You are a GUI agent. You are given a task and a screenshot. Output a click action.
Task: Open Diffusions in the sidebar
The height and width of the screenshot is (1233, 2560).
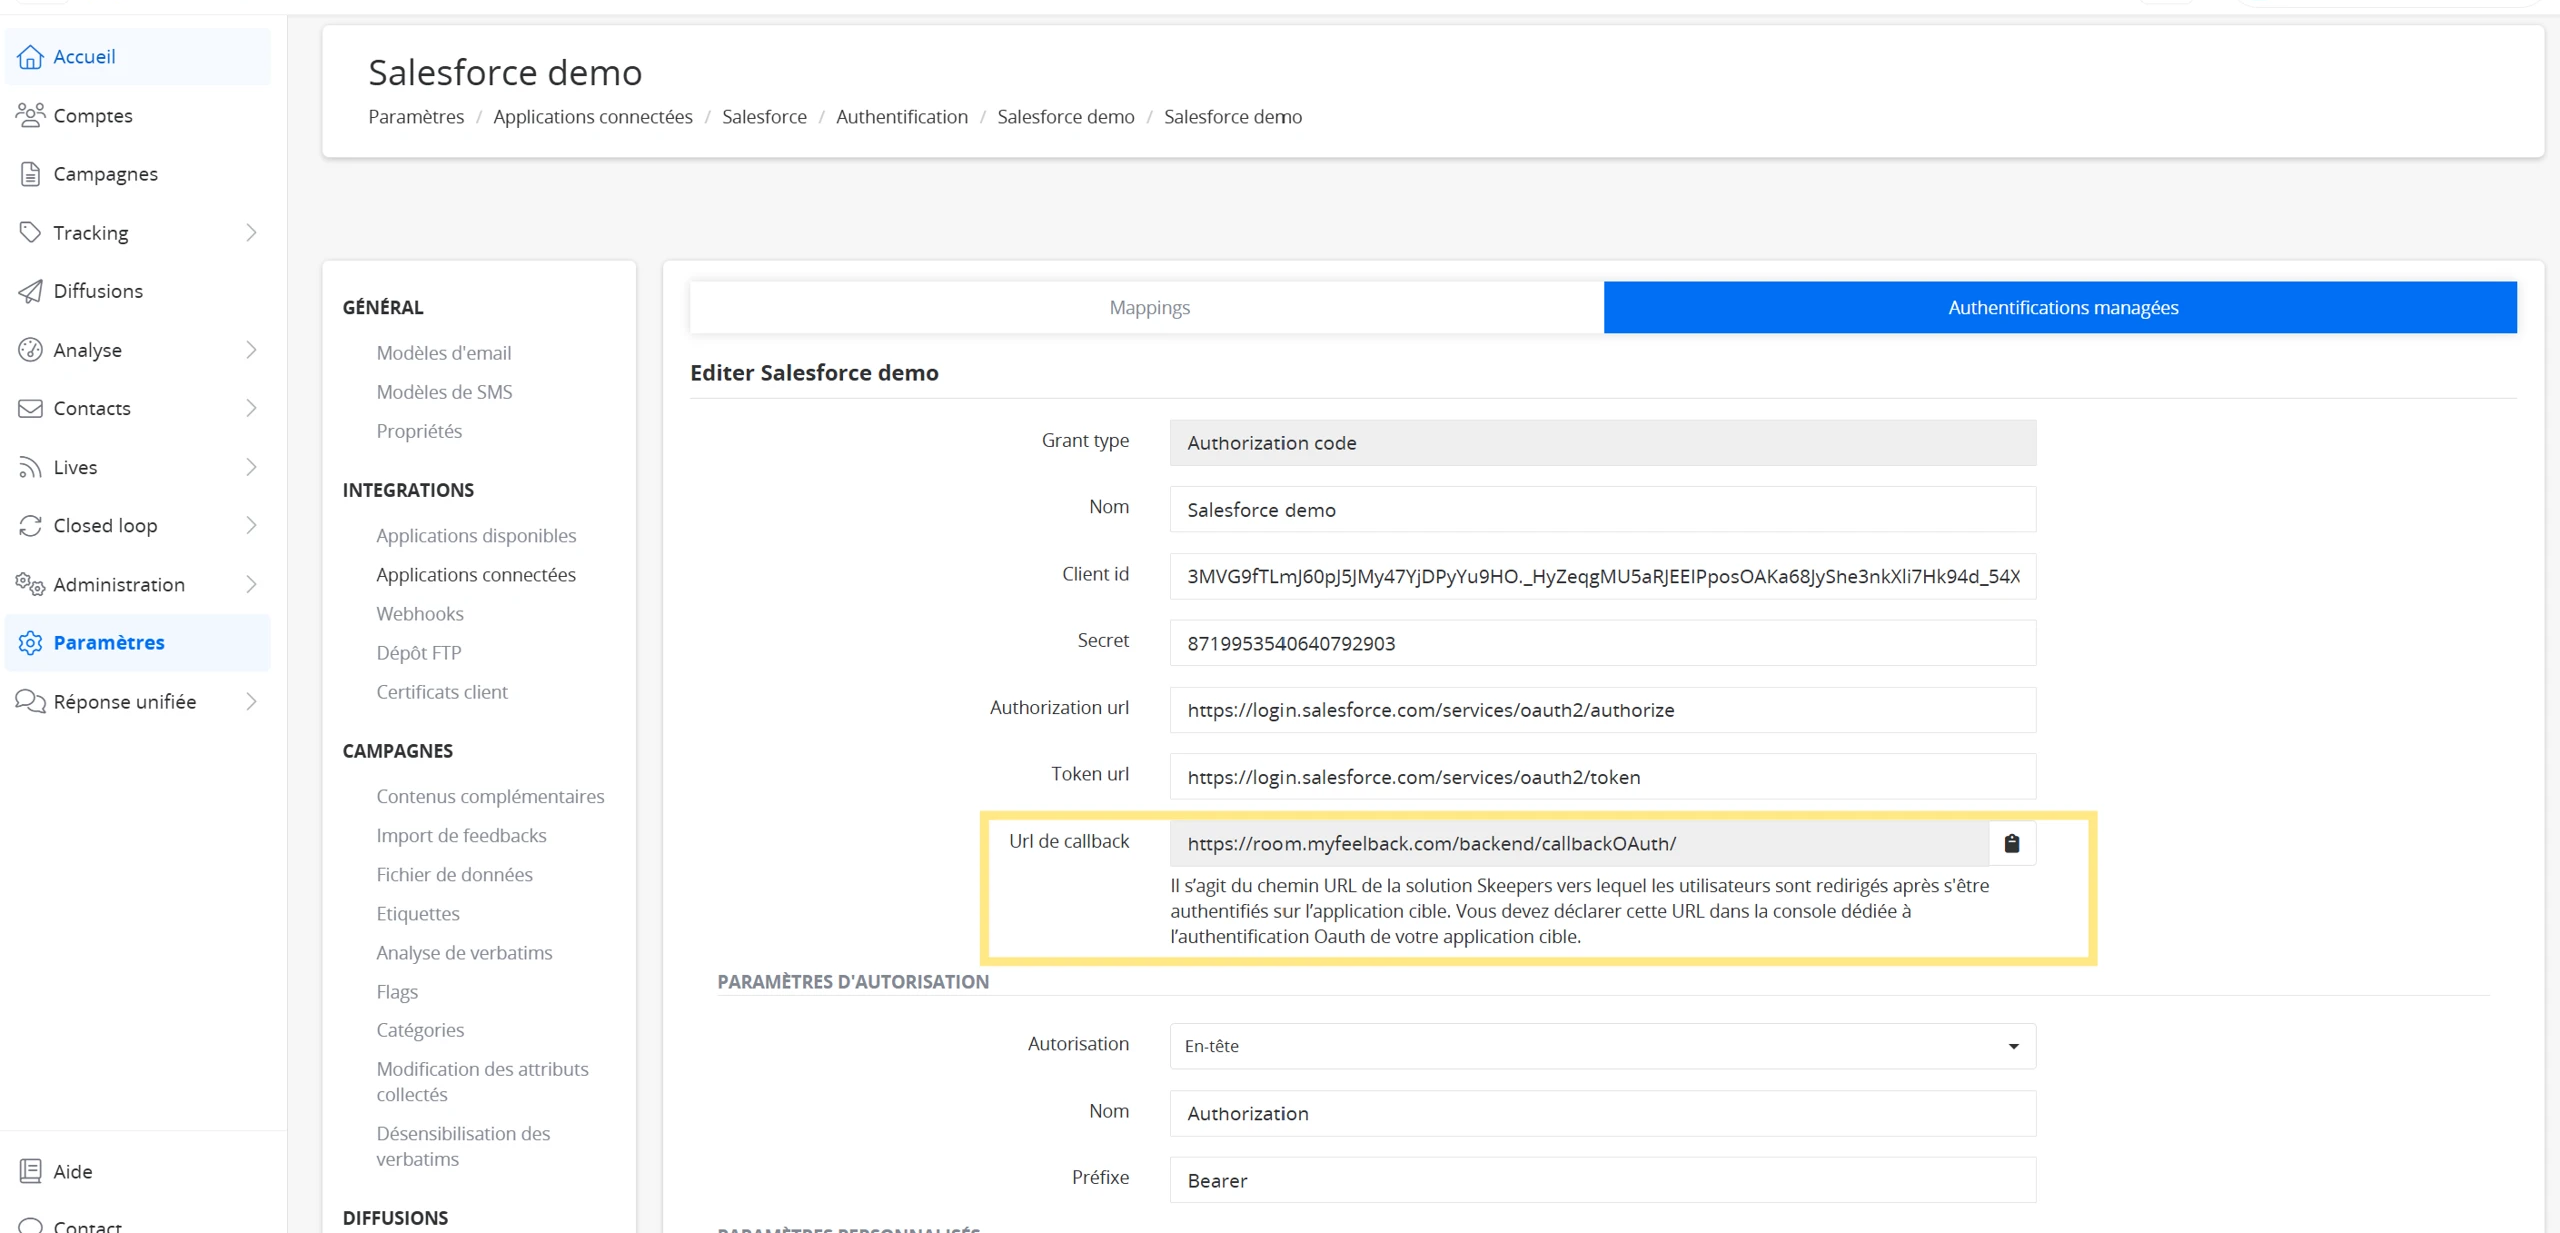click(x=138, y=291)
